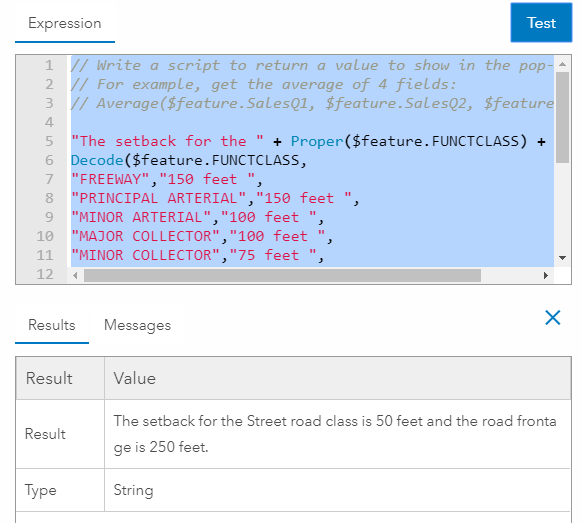
Task: Click the "FREEWAY" string on line 7
Action: (x=110, y=179)
